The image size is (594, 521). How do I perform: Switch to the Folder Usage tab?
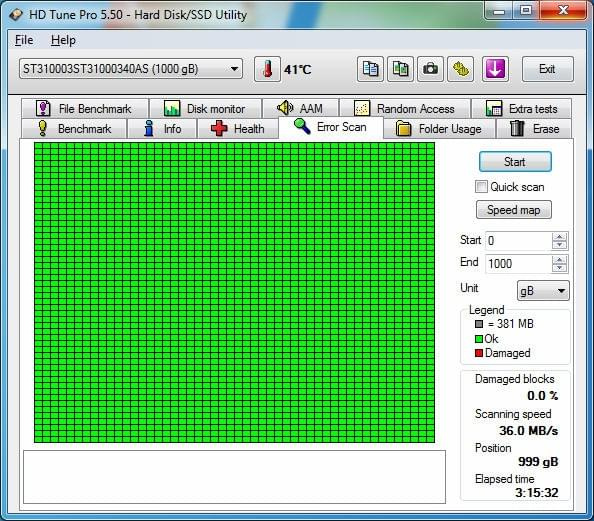point(439,129)
